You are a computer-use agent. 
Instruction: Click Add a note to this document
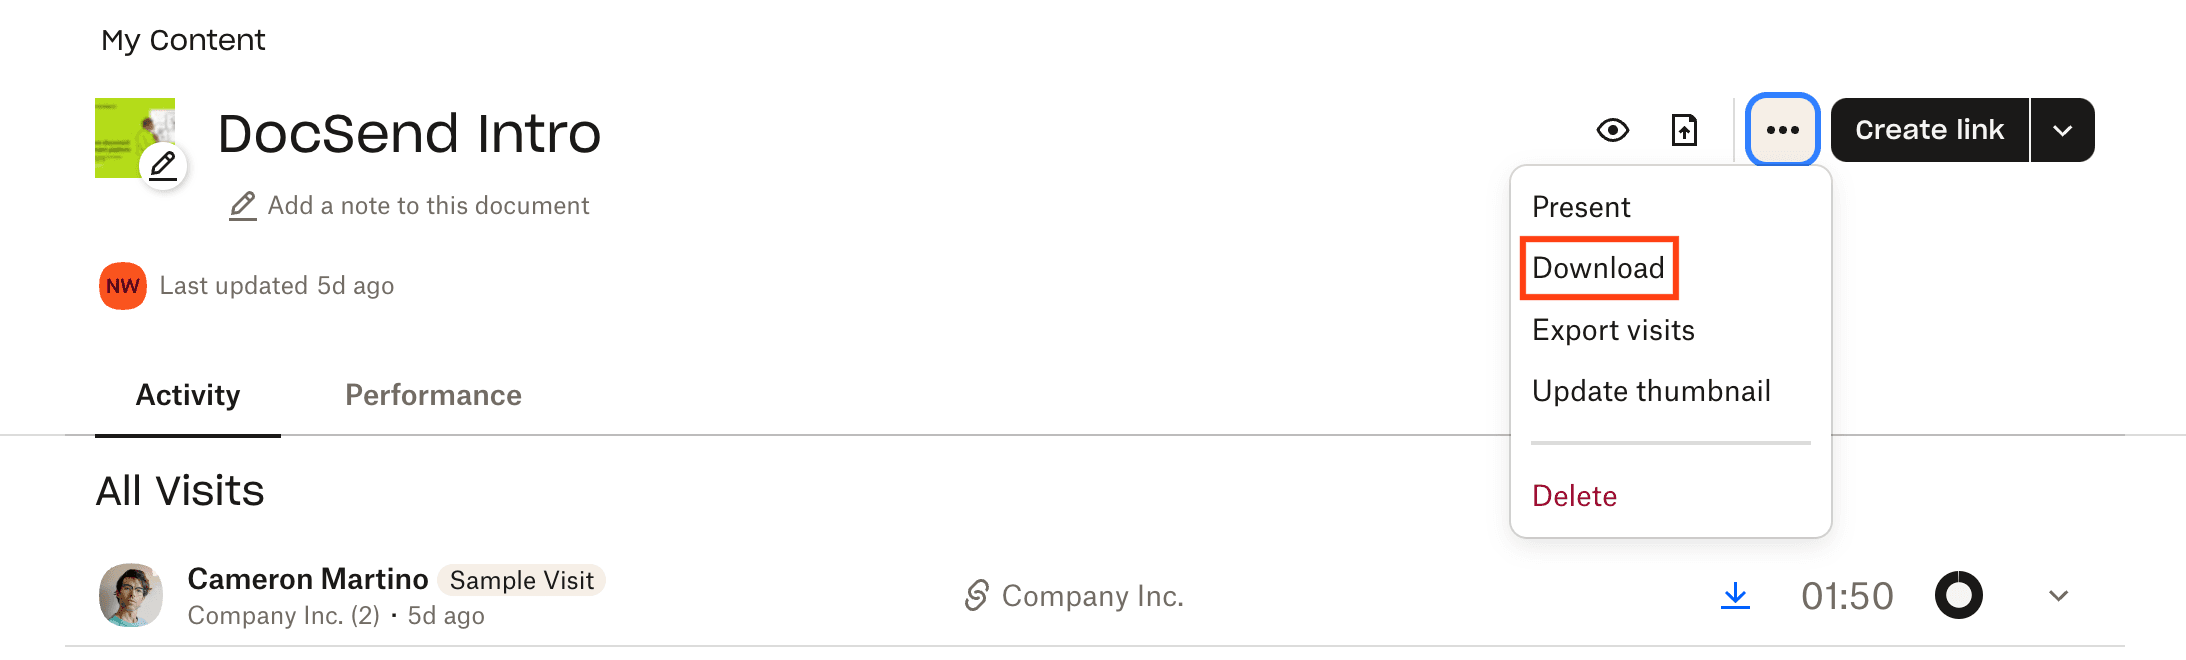coord(428,206)
